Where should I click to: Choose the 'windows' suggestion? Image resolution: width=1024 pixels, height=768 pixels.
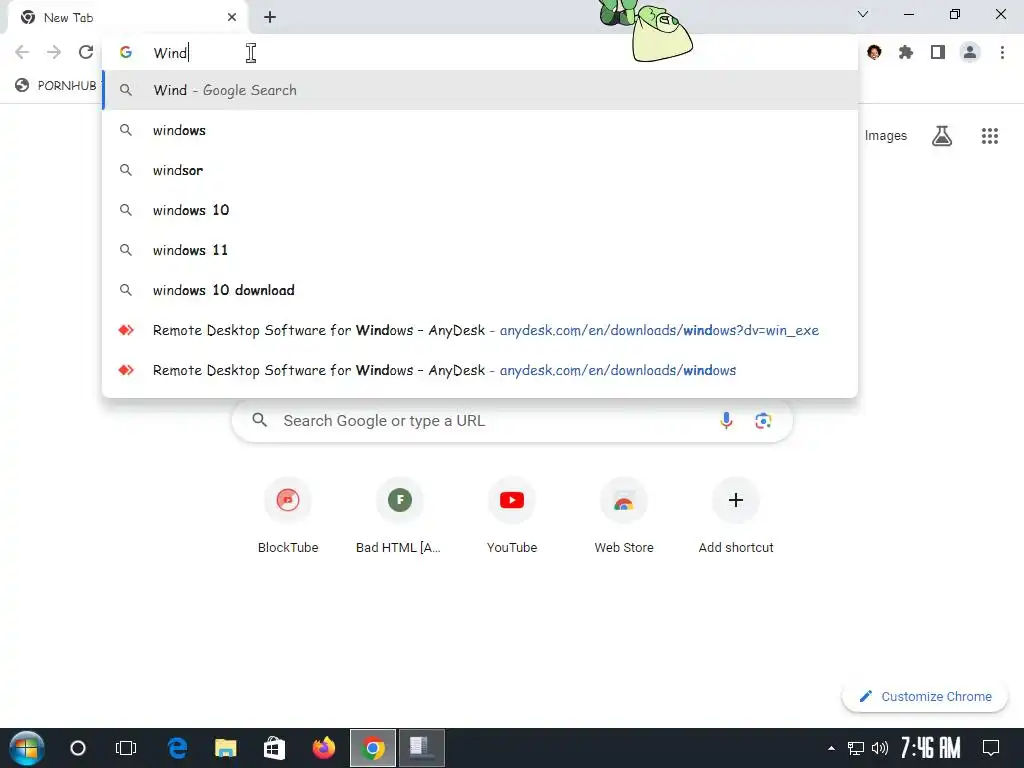click(x=480, y=130)
